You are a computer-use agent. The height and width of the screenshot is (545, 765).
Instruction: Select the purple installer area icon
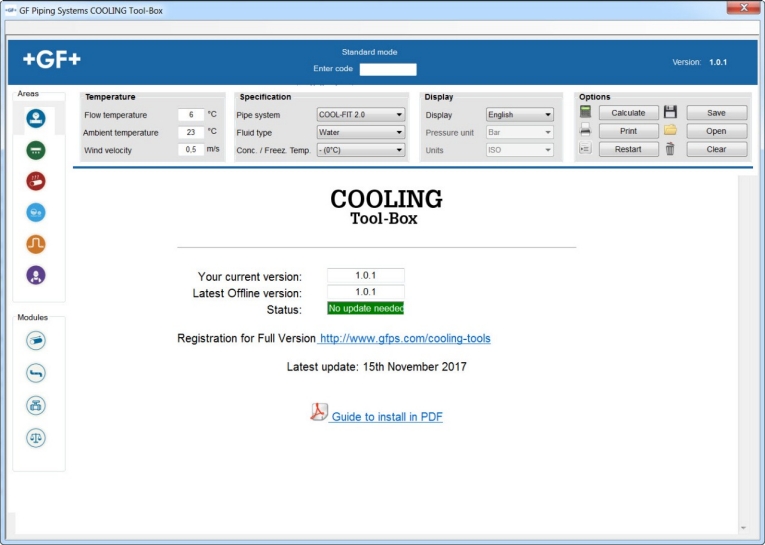point(36,275)
